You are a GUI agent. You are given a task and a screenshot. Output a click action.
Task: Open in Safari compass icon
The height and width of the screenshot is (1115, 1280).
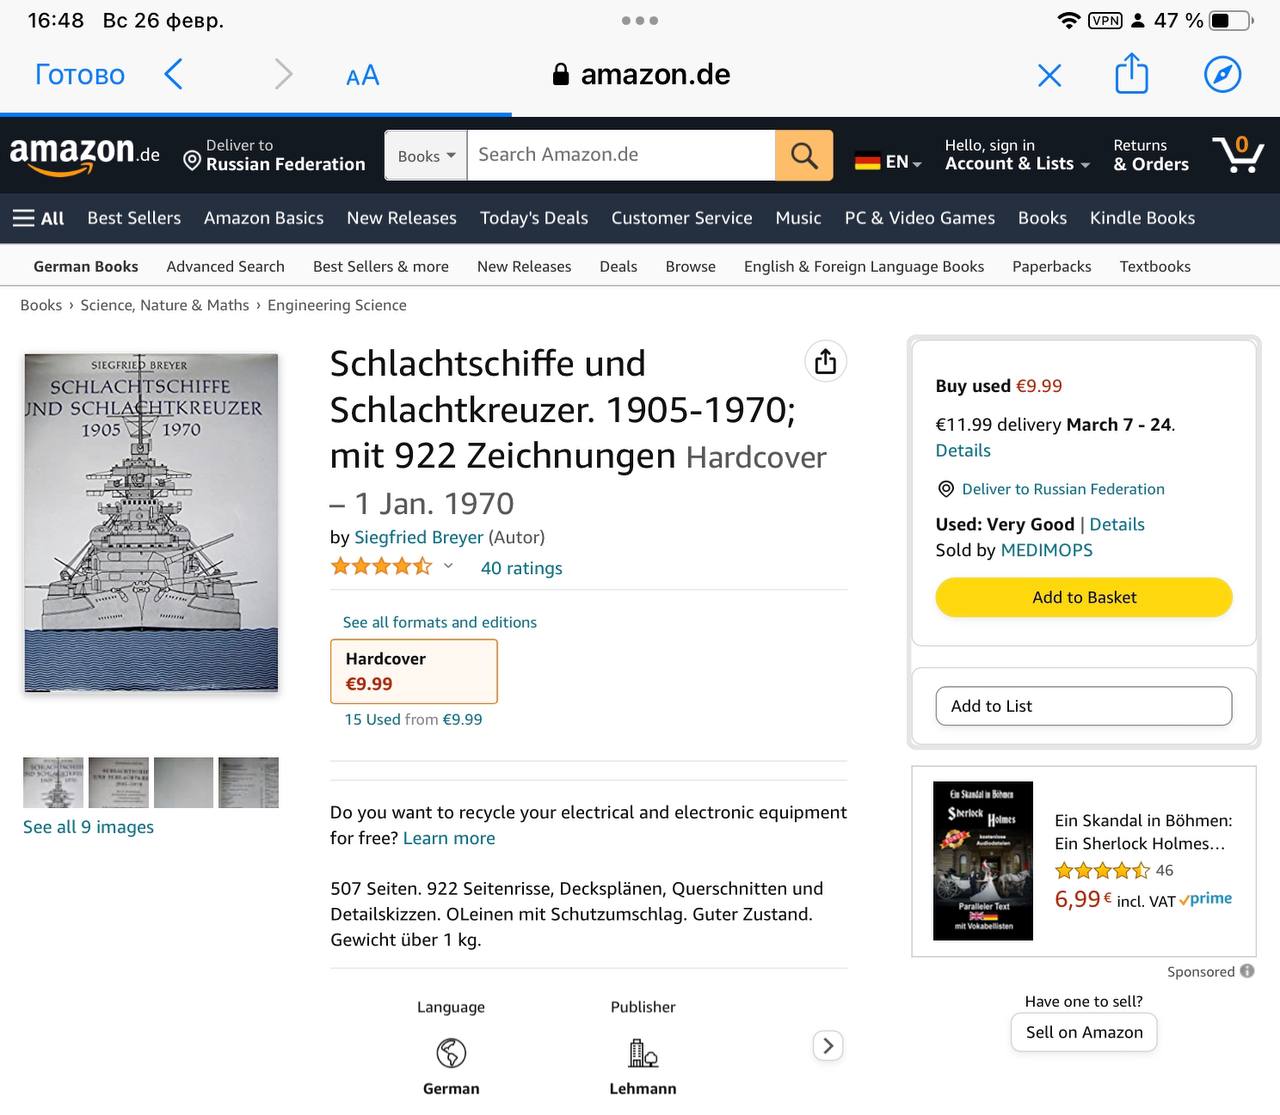coord(1222,75)
